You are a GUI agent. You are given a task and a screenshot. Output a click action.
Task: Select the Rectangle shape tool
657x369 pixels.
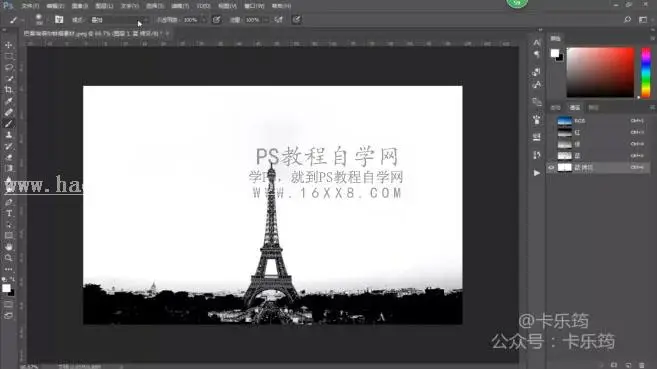[8, 236]
